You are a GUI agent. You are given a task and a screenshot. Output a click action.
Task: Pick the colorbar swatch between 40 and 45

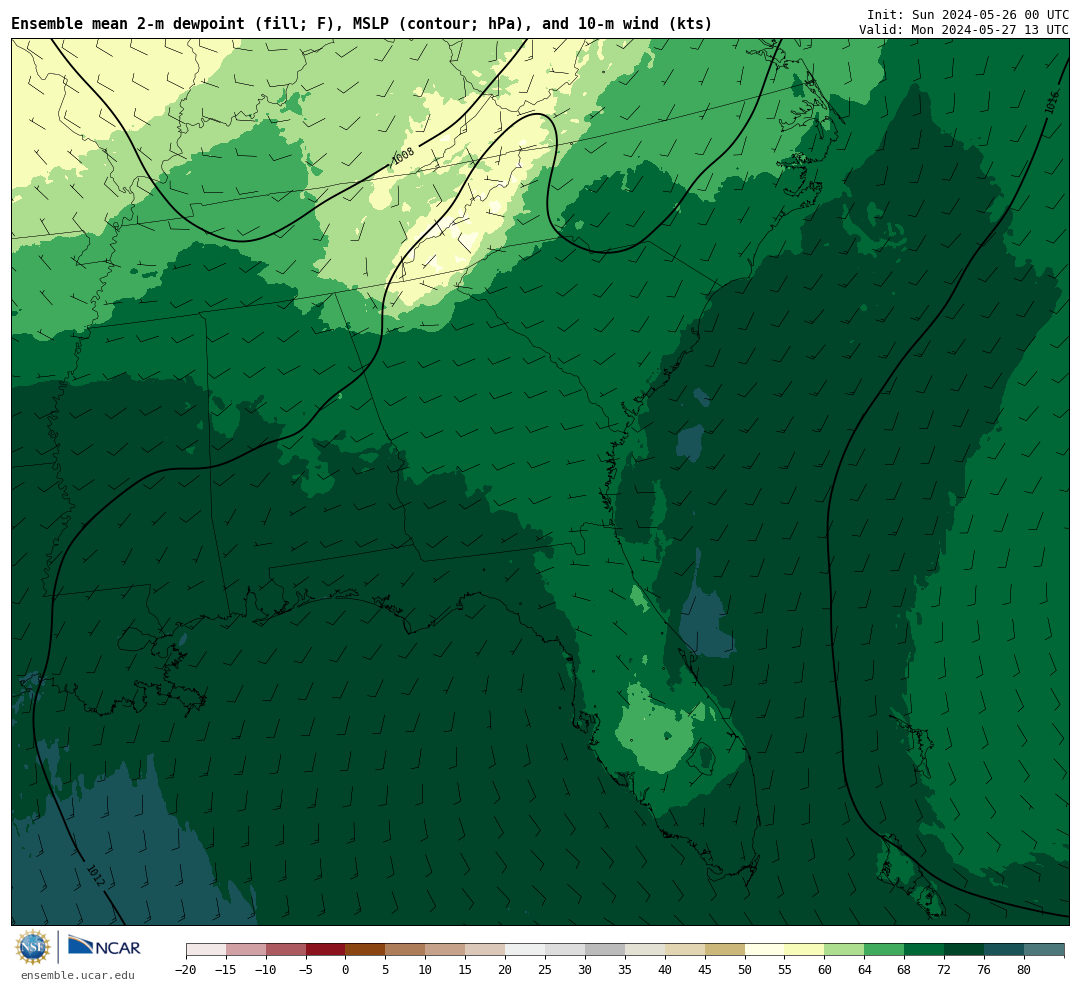click(685, 950)
